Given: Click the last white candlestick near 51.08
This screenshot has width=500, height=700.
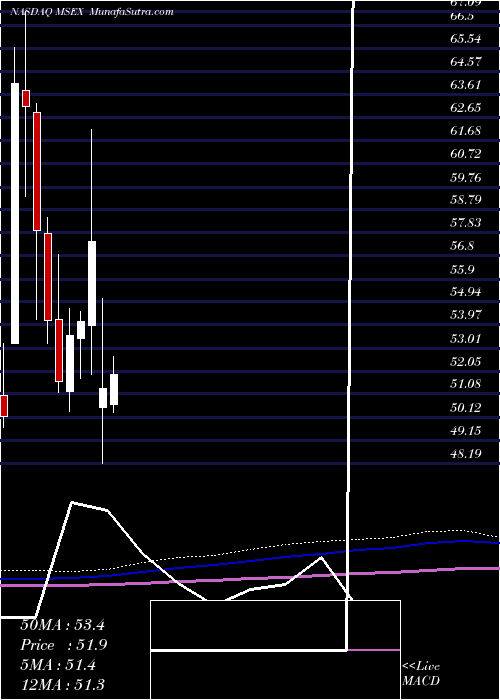Looking at the screenshot, I should pyautogui.click(x=114, y=389).
